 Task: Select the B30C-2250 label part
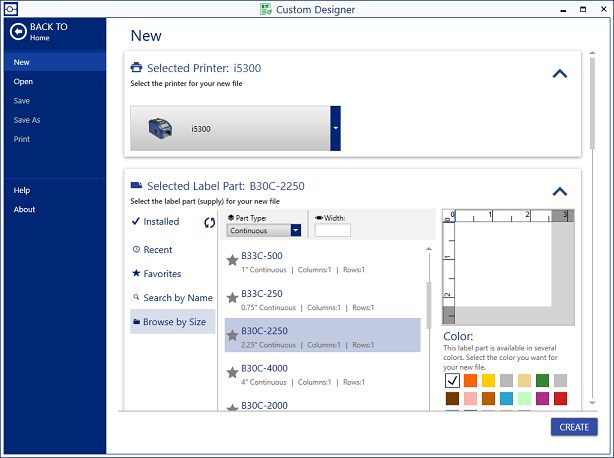[x=323, y=335]
